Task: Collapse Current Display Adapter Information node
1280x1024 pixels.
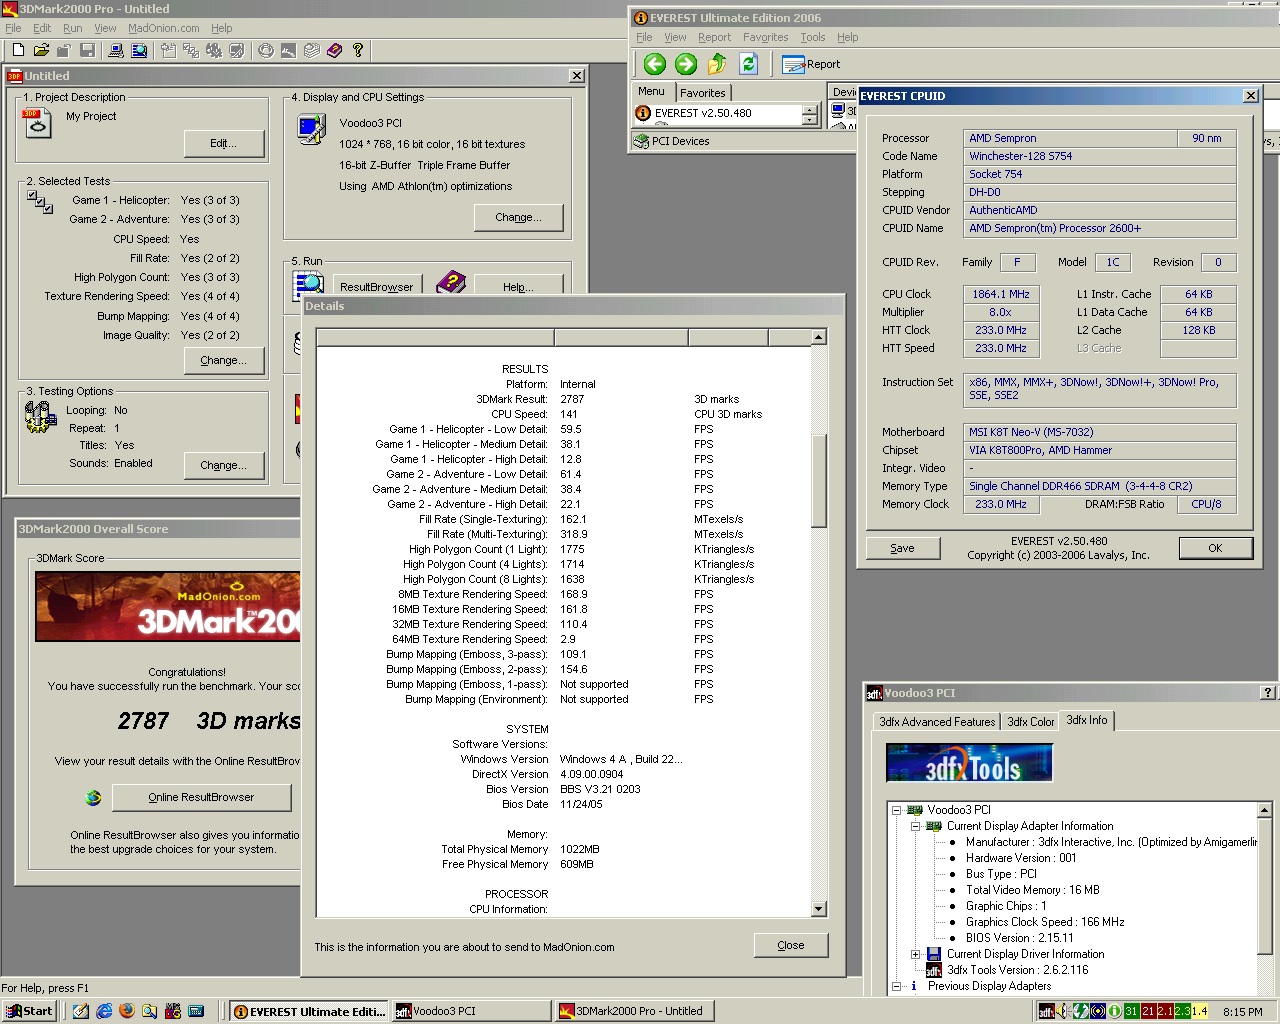Action: point(915,826)
